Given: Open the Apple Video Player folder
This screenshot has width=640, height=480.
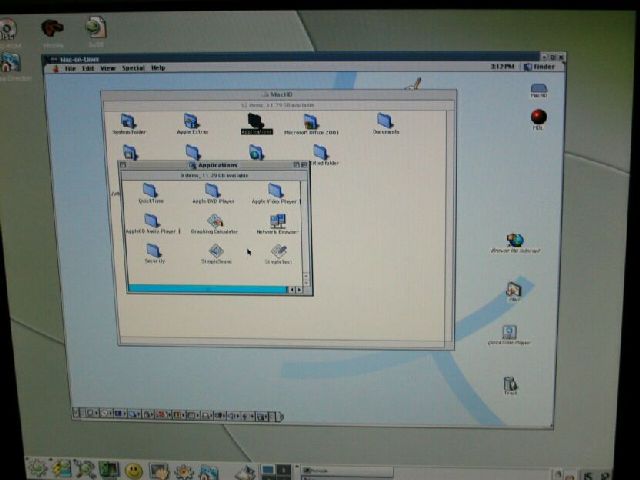Looking at the screenshot, I should click(x=276, y=191).
